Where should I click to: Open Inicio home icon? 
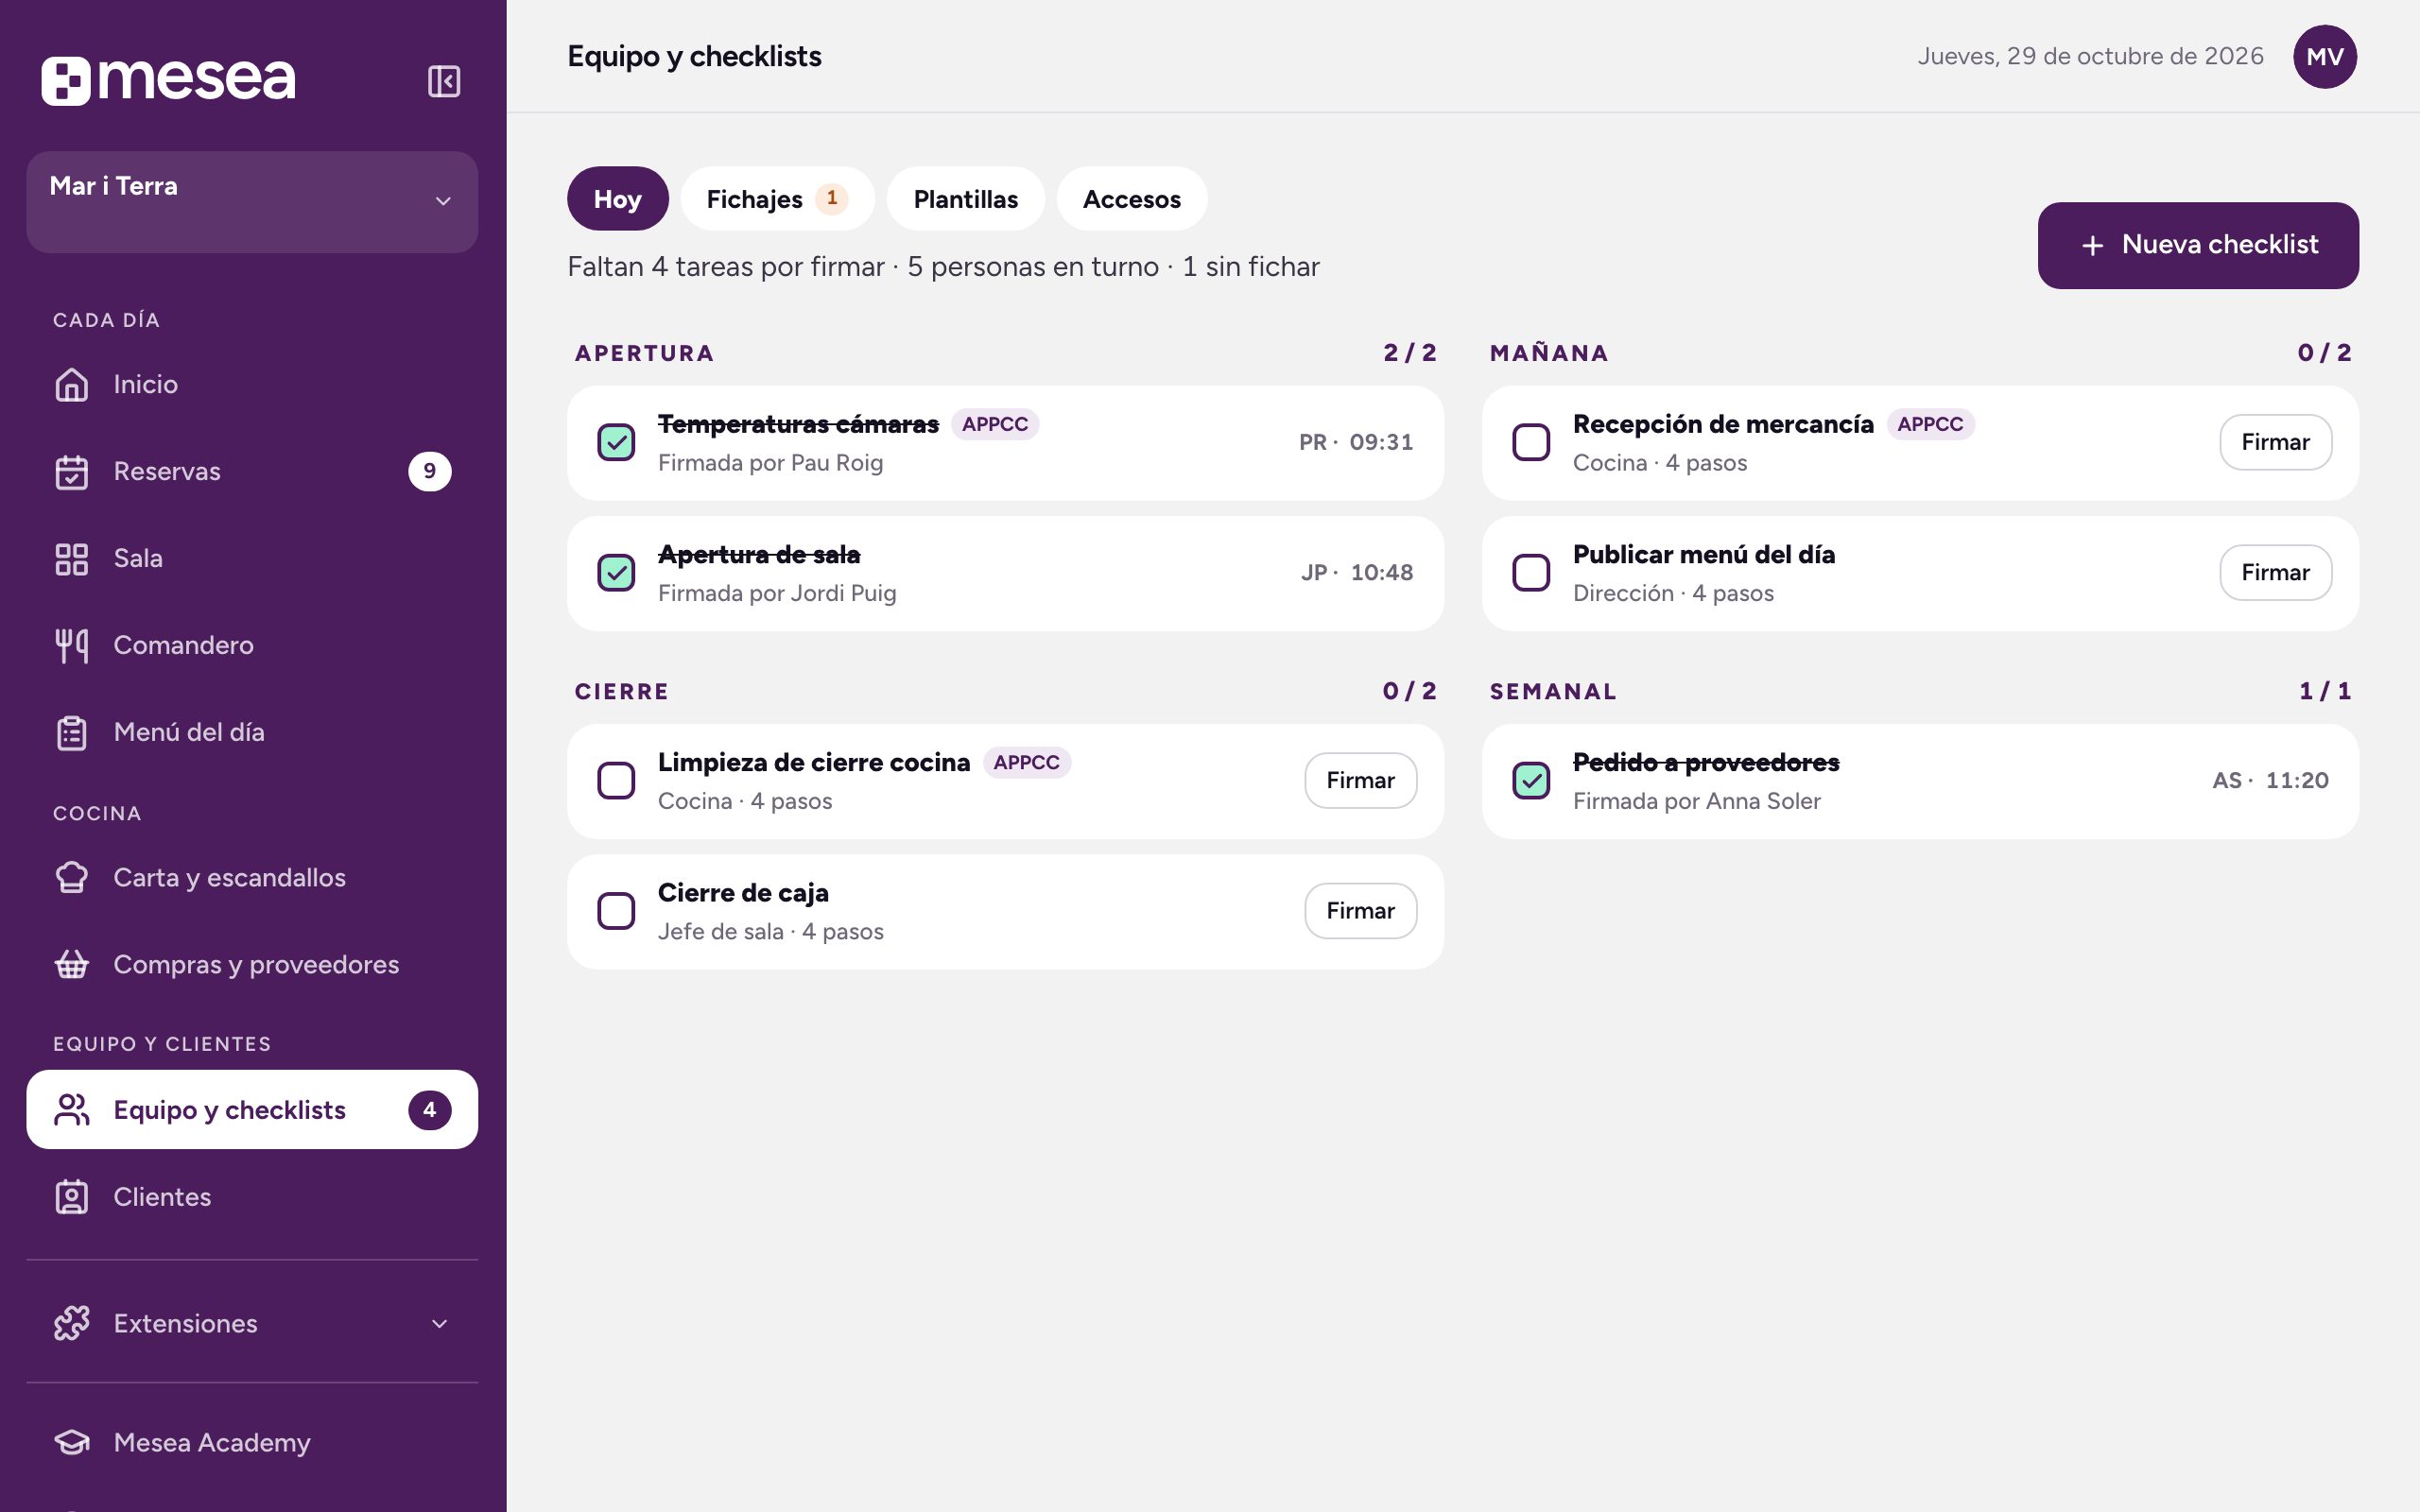tap(72, 384)
